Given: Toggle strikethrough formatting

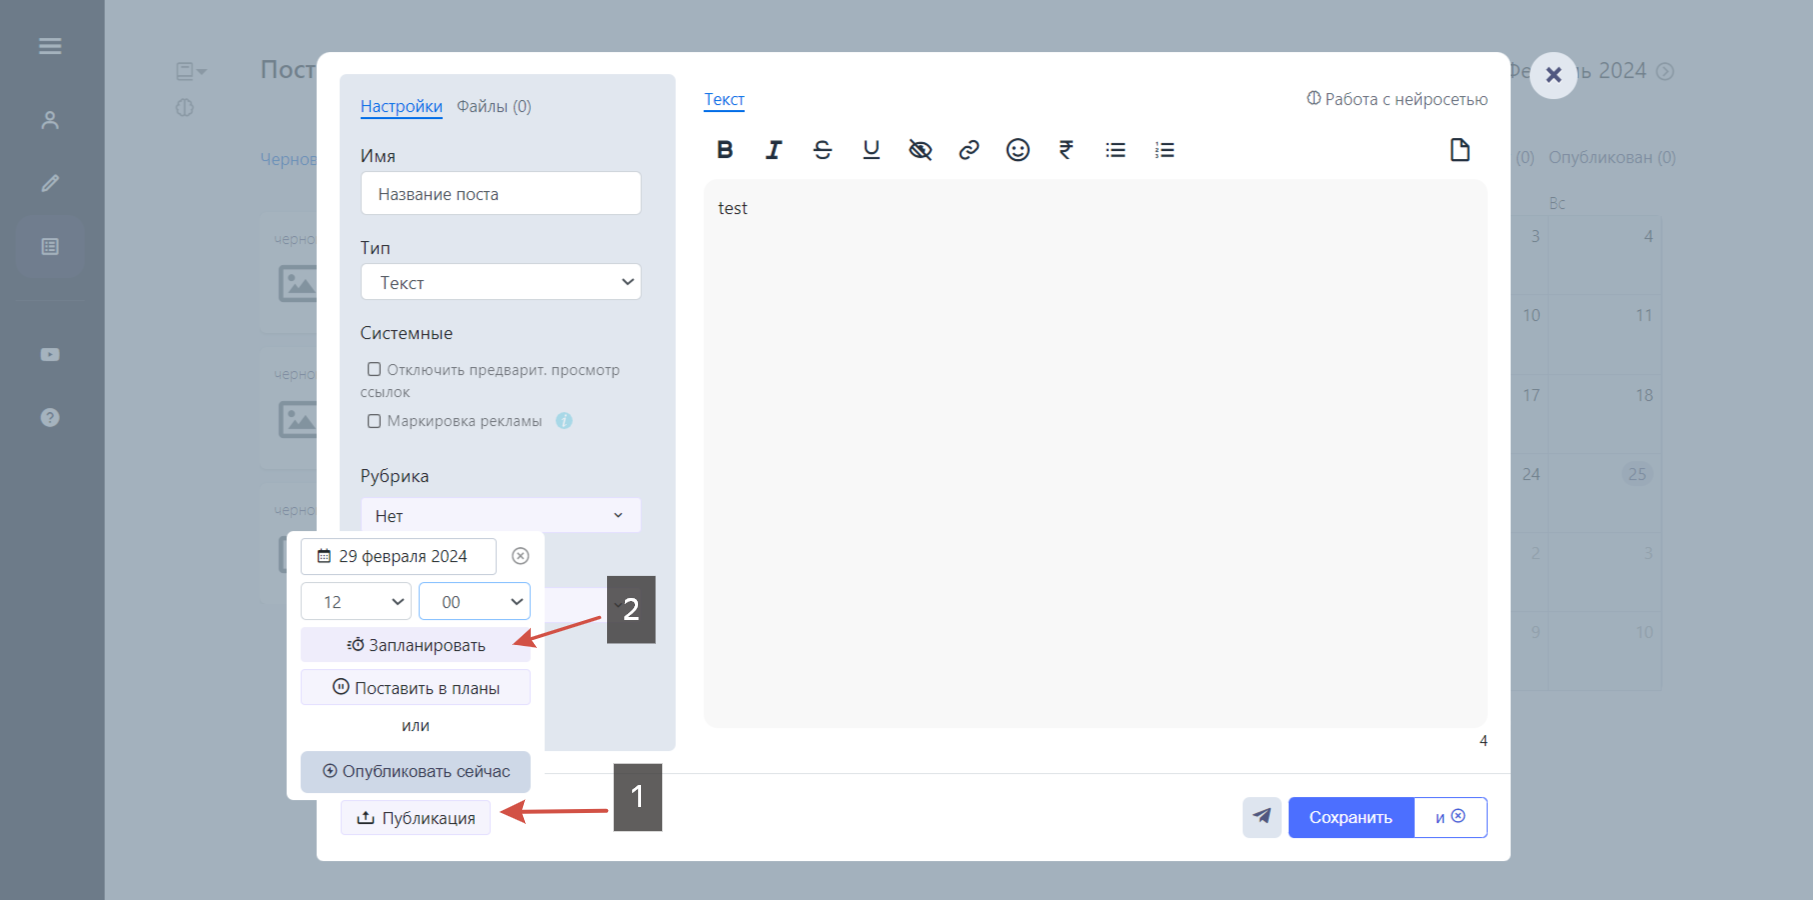Looking at the screenshot, I should coord(822,150).
